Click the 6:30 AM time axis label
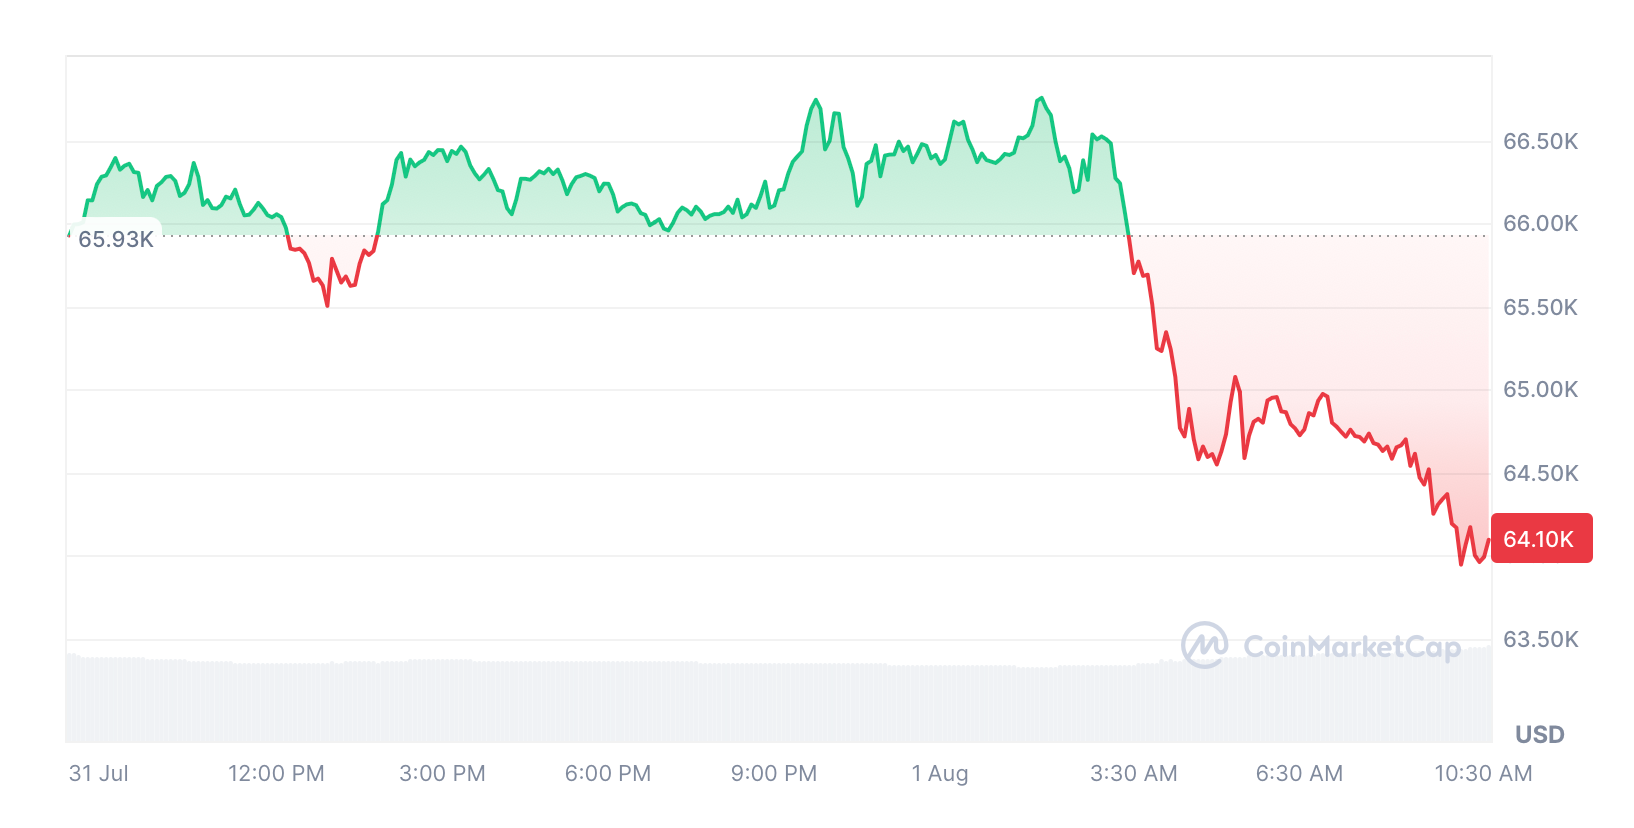This screenshot has width=1634, height=828. pyautogui.click(x=1299, y=773)
